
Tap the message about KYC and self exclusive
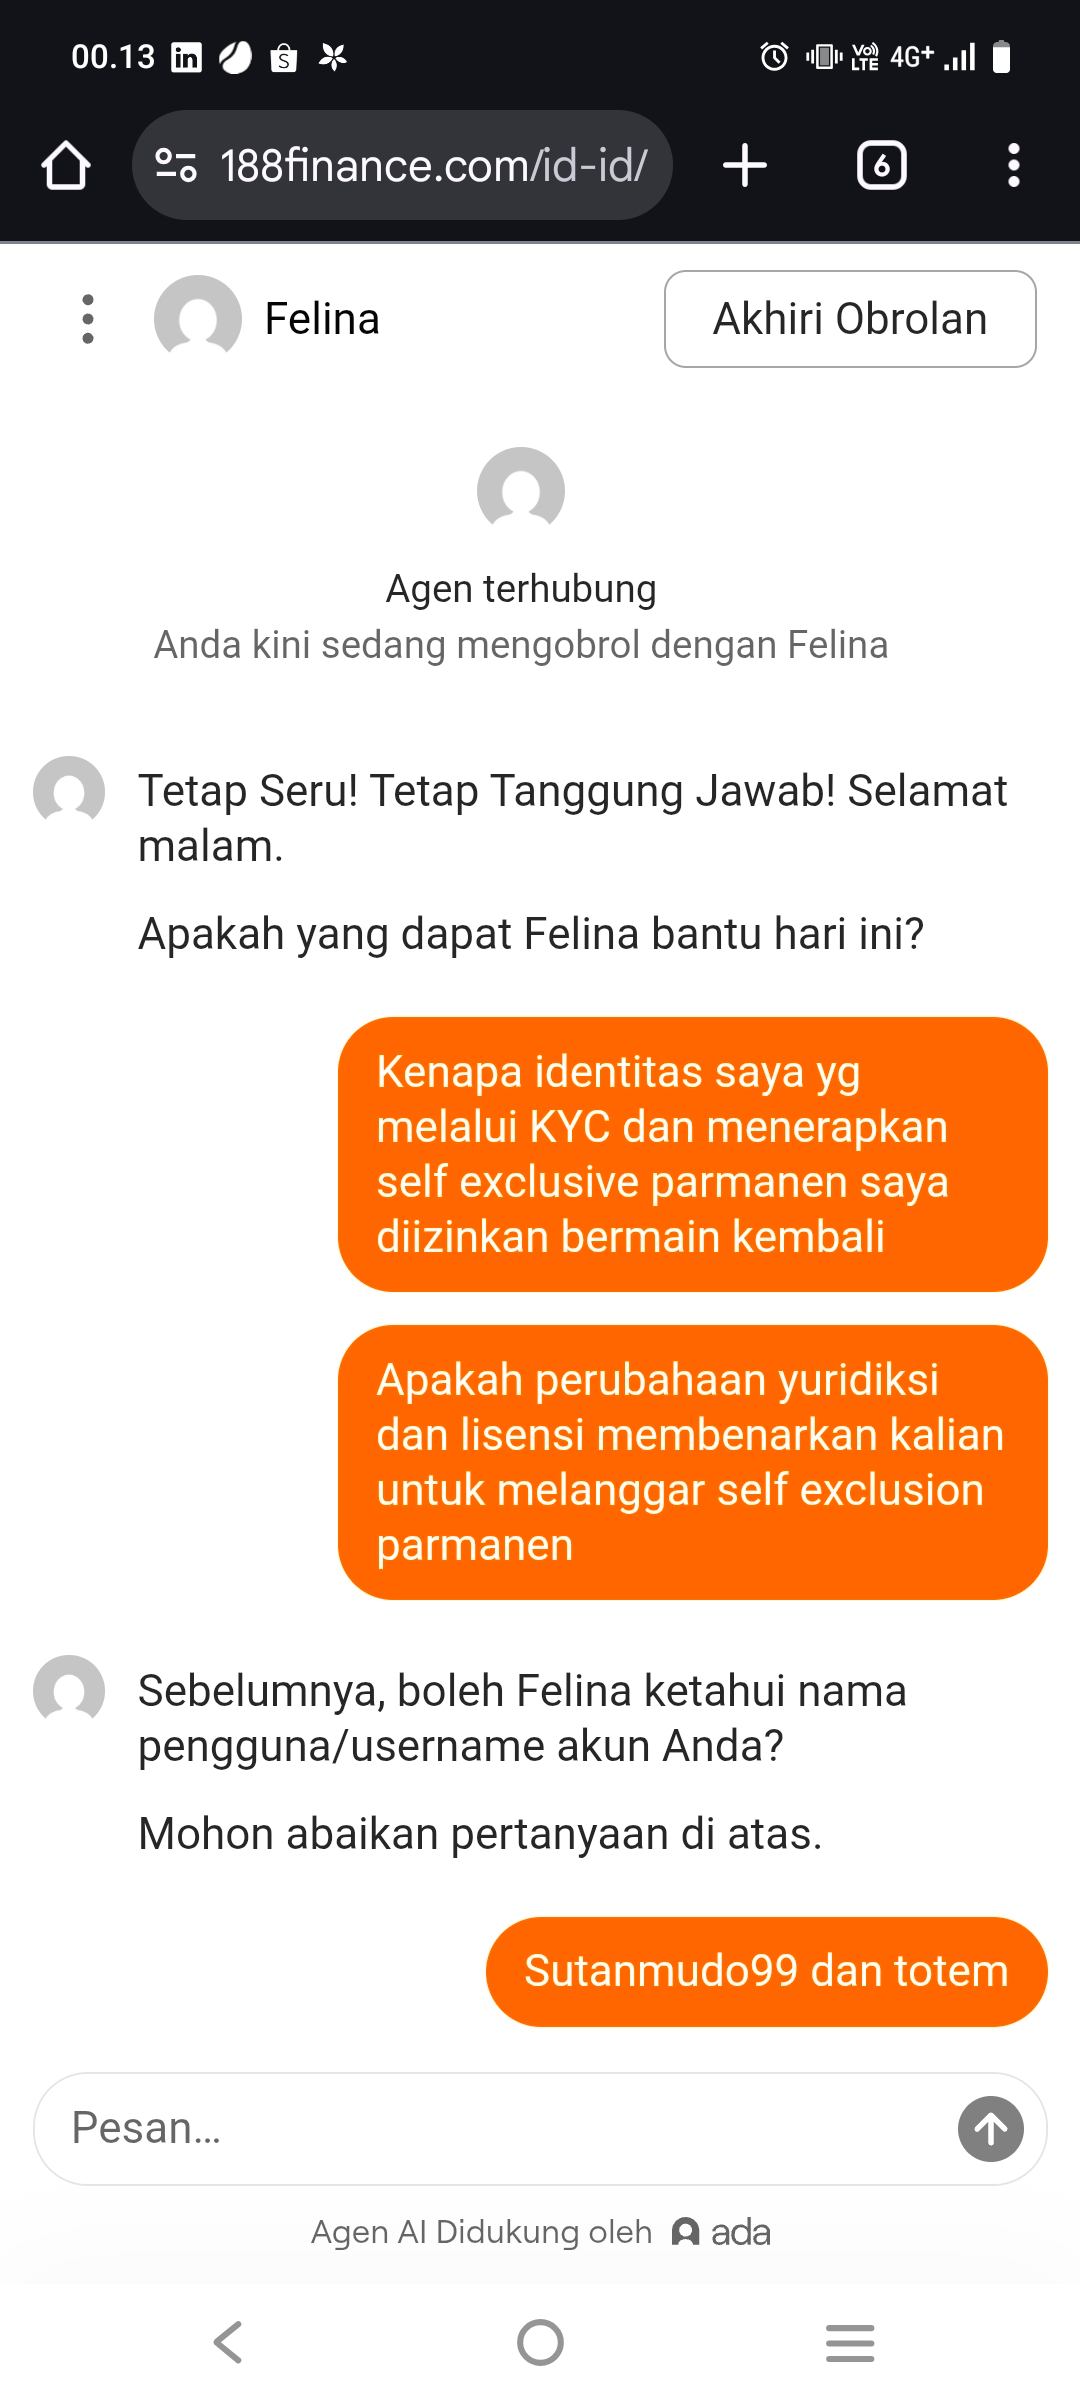pos(692,1154)
